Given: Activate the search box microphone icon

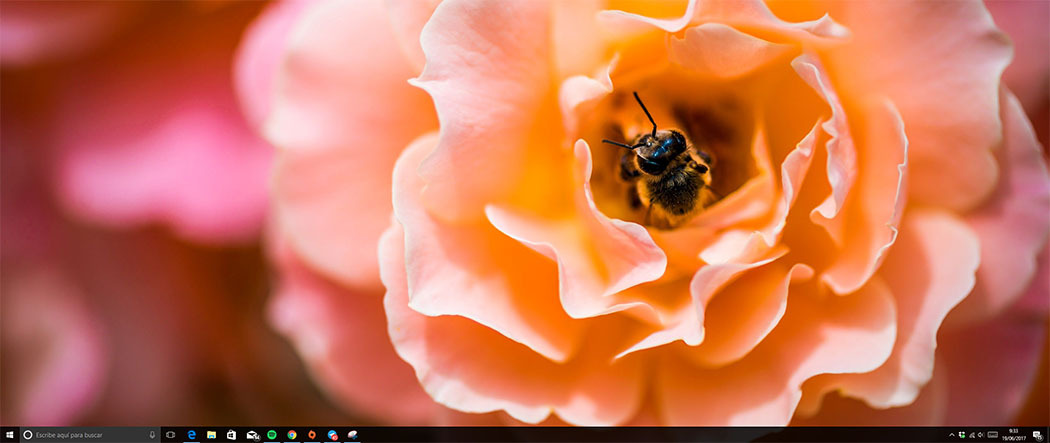Looking at the screenshot, I should coord(152,435).
